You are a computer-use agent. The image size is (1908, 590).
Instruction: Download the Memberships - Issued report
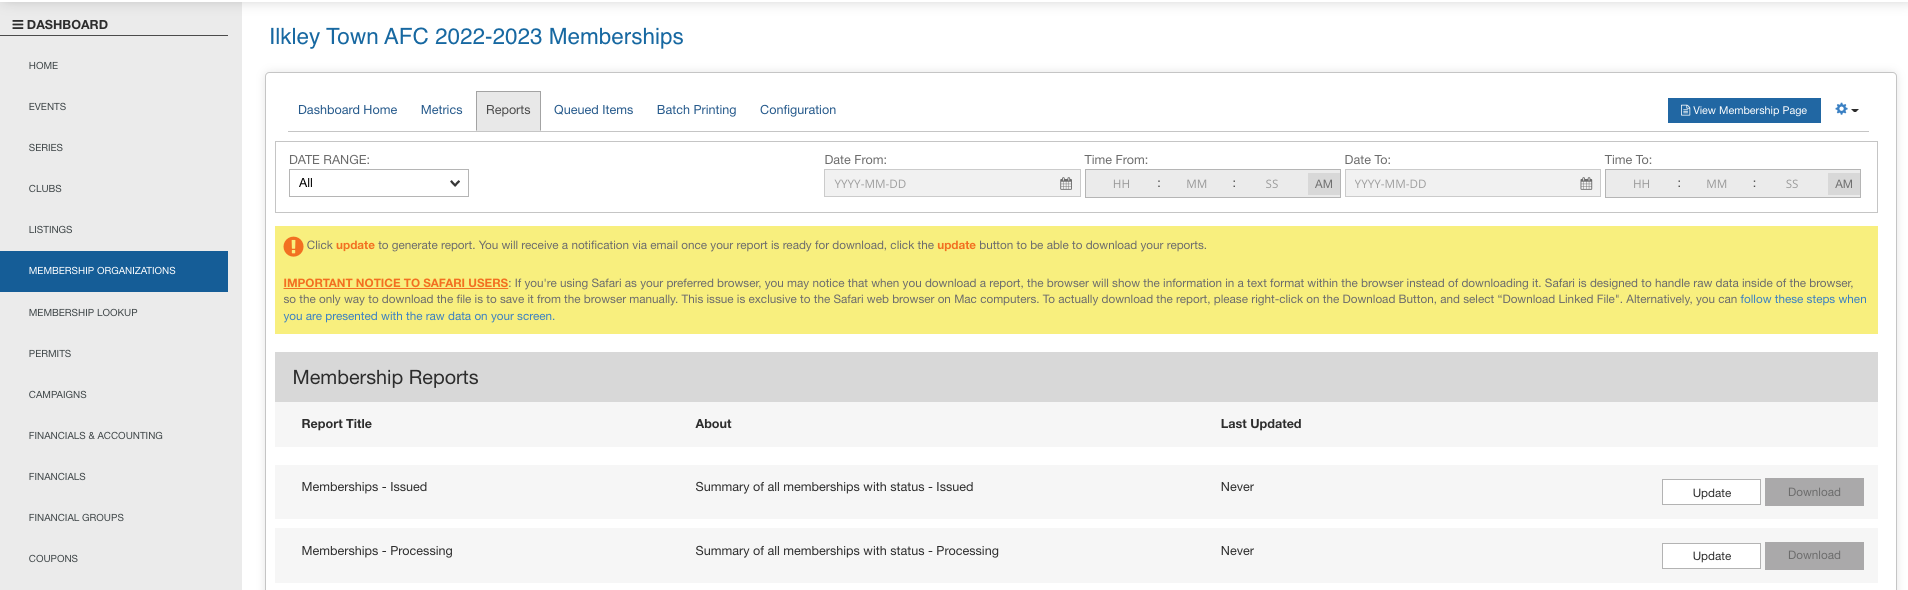1813,492
